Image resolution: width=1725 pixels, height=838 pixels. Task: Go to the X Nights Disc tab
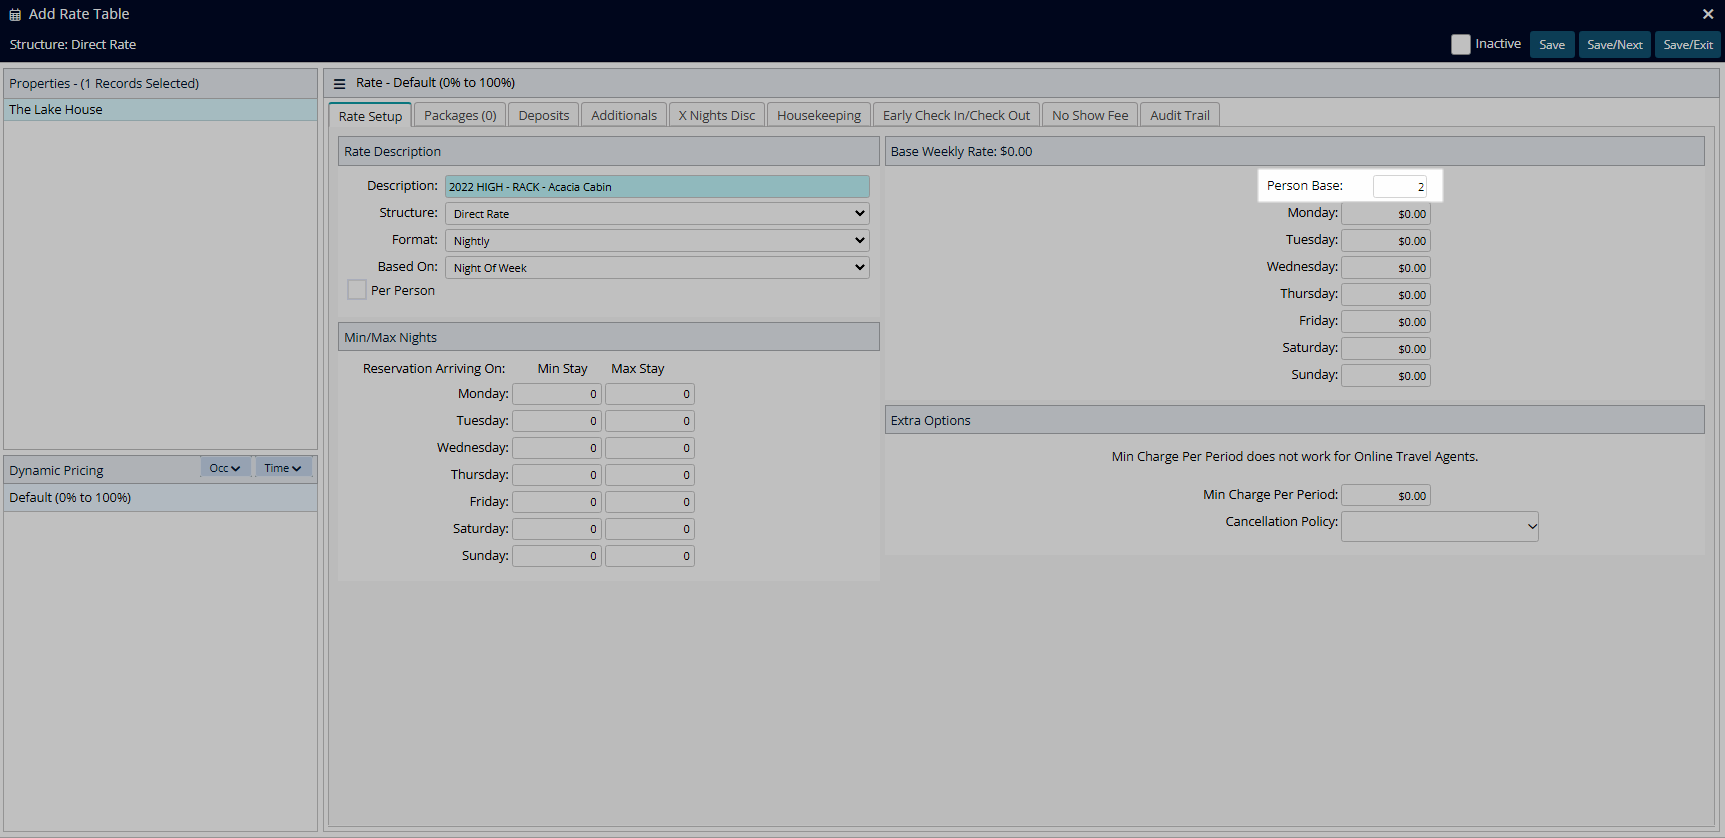pyautogui.click(x=717, y=115)
